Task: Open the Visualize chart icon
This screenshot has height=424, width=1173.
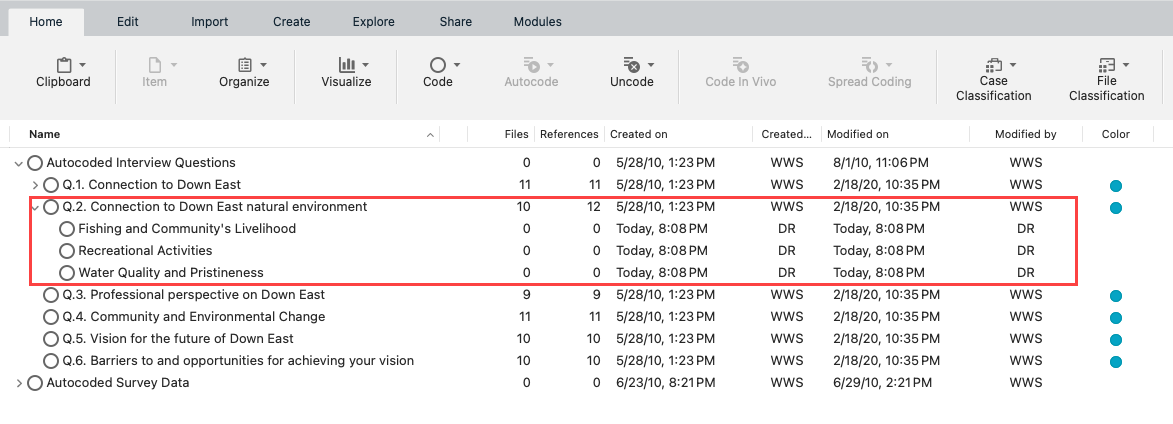Action: 347,64
